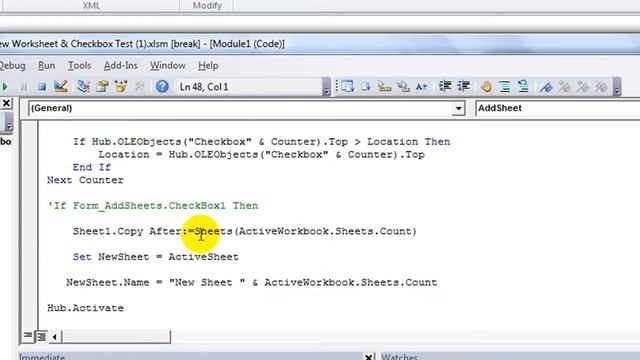Click Parameter Info icon on Edit toolbar
This screenshot has height=360, width=640.
[x=403, y=87]
